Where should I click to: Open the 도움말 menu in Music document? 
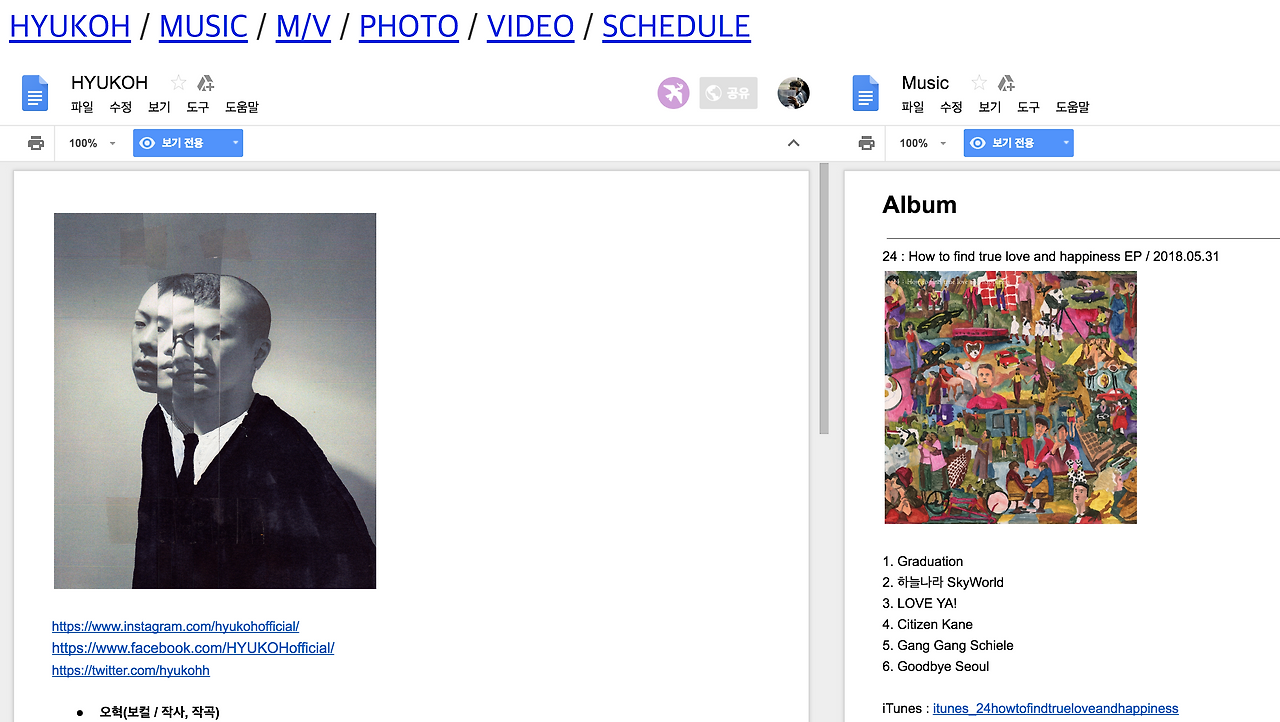coord(1072,107)
